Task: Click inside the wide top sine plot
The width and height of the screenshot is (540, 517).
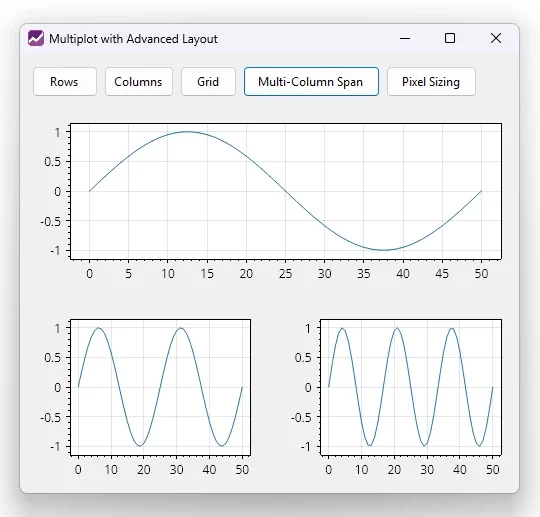Action: pos(286,191)
